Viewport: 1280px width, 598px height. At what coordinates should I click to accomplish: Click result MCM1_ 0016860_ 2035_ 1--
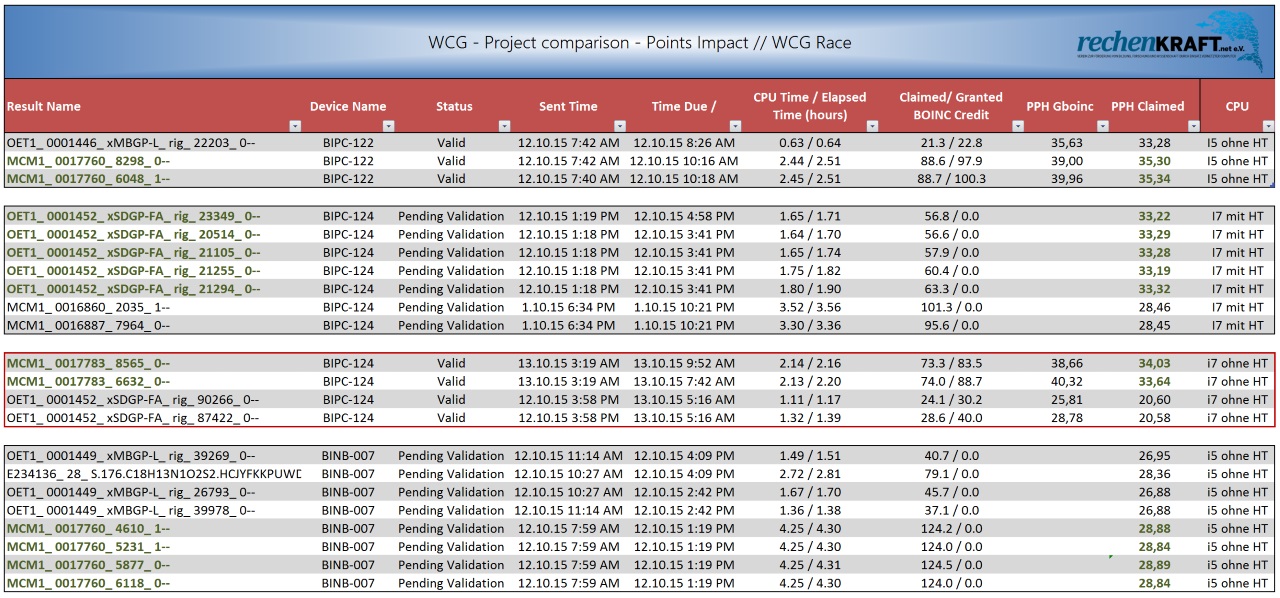(88, 307)
